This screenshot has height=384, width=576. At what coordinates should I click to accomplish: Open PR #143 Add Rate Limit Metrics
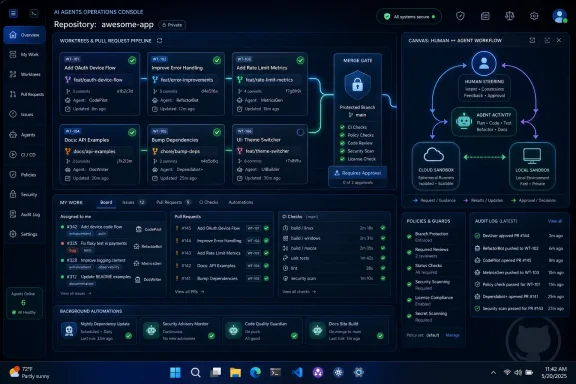(223, 253)
